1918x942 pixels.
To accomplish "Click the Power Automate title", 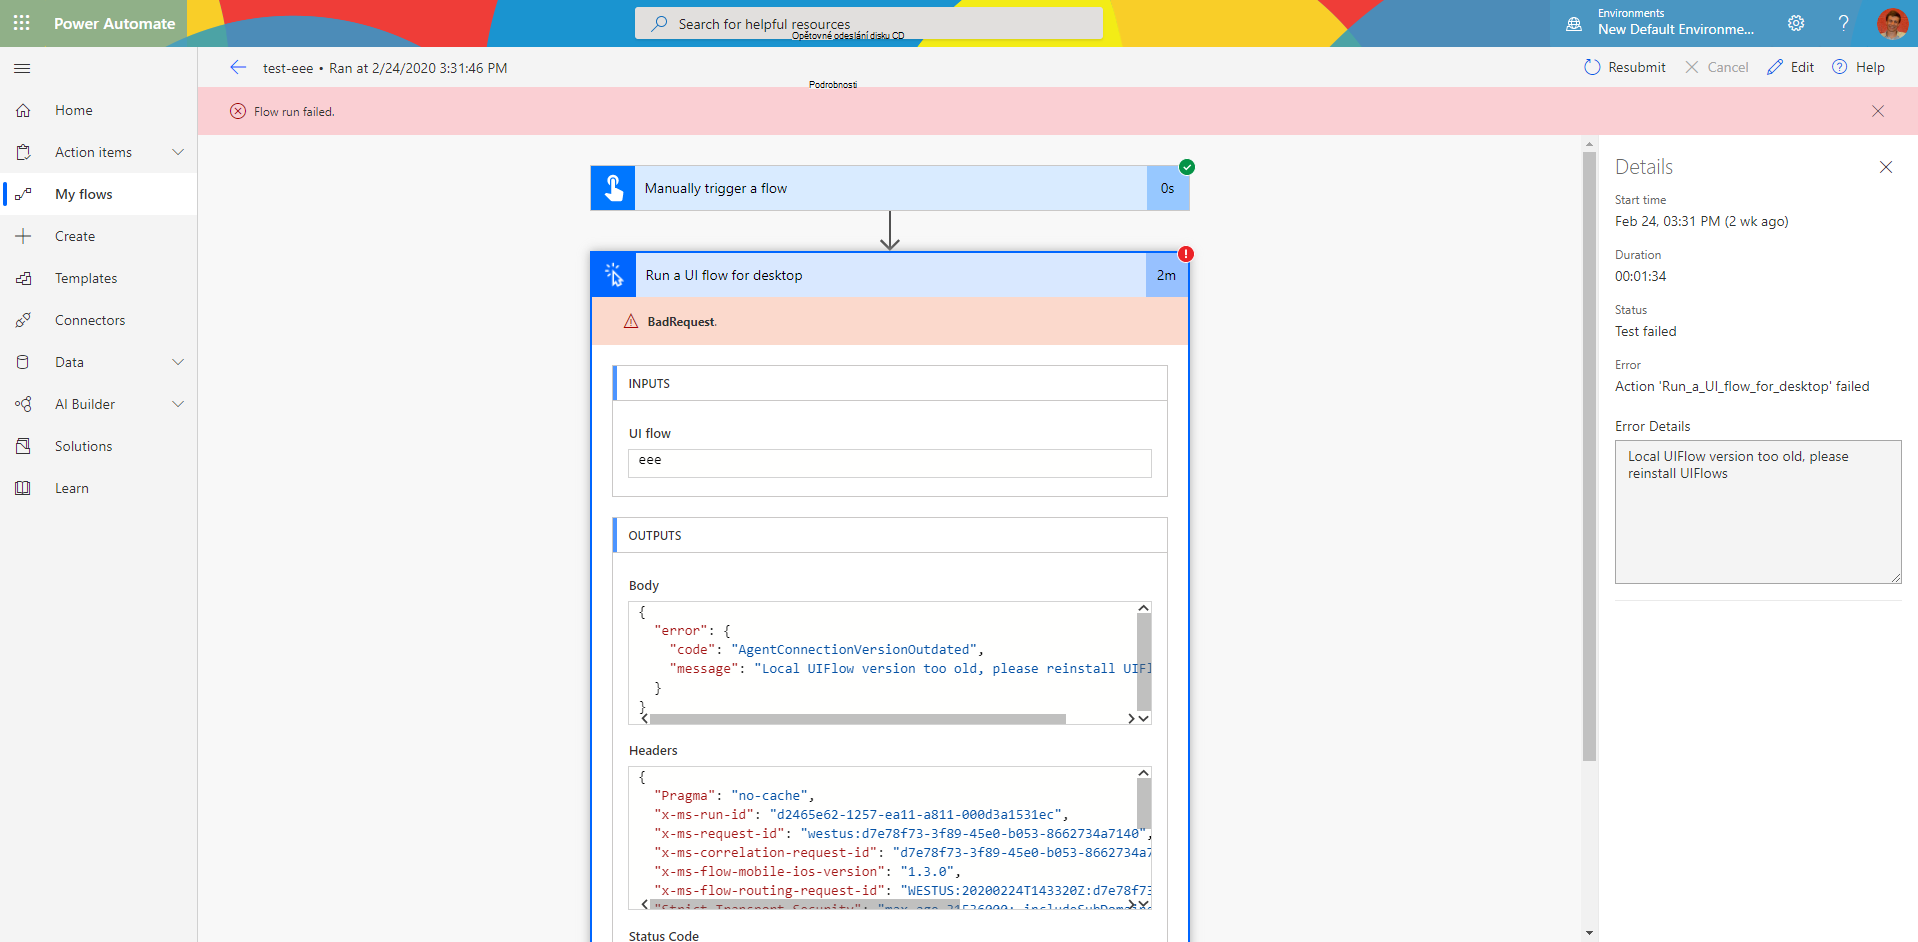I will click(114, 23).
